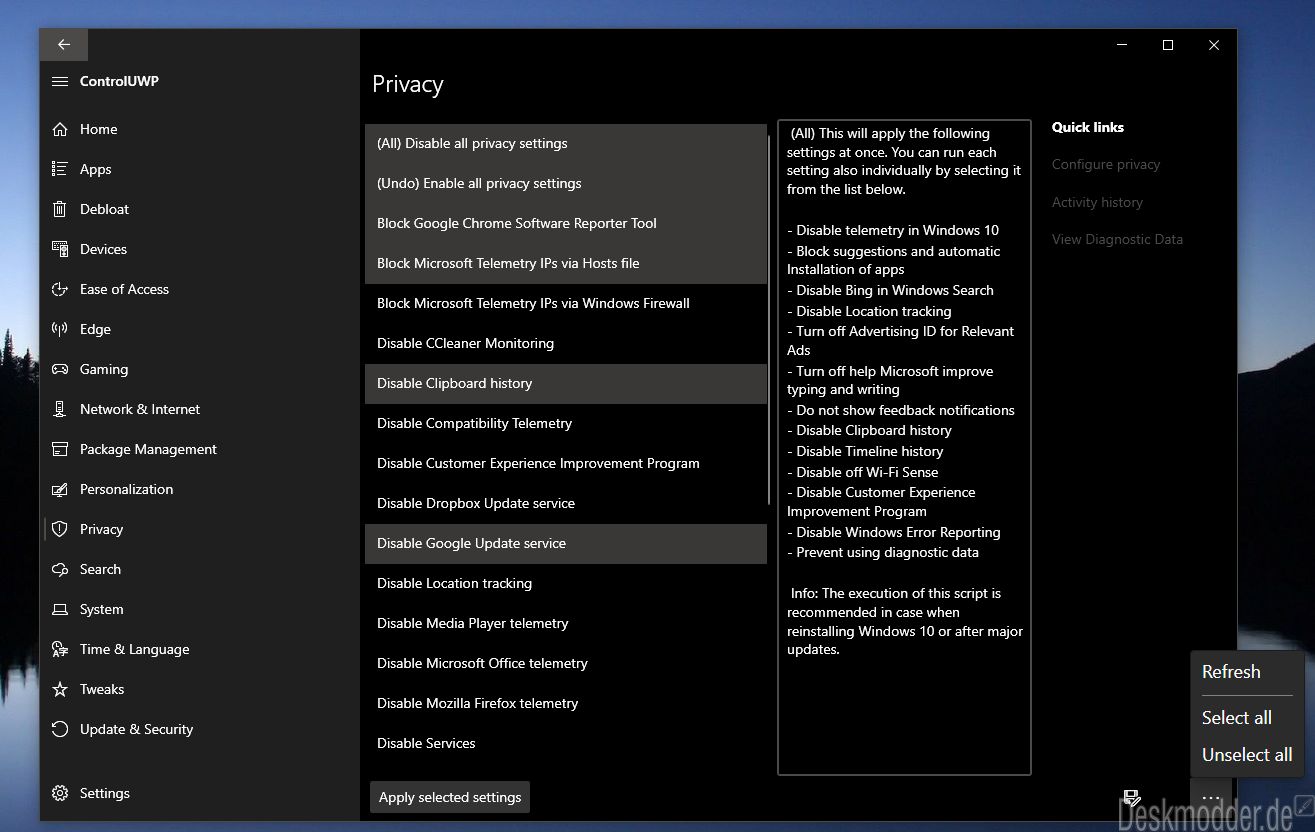This screenshot has width=1315, height=832.
Task: Choose Select all from the flyout menu
Action: [1237, 717]
